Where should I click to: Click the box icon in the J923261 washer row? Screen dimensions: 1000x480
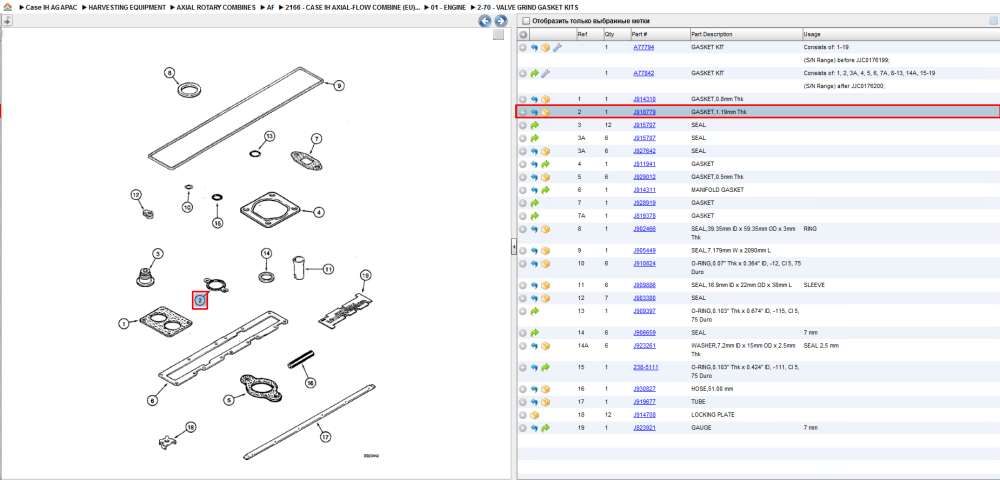(x=545, y=345)
